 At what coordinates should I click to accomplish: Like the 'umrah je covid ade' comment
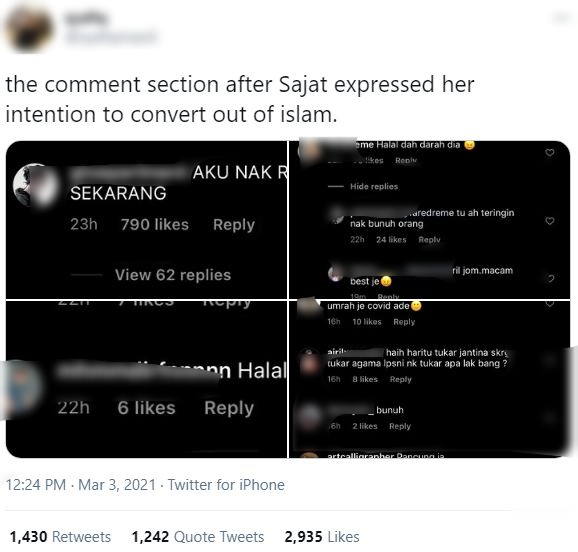tap(550, 304)
